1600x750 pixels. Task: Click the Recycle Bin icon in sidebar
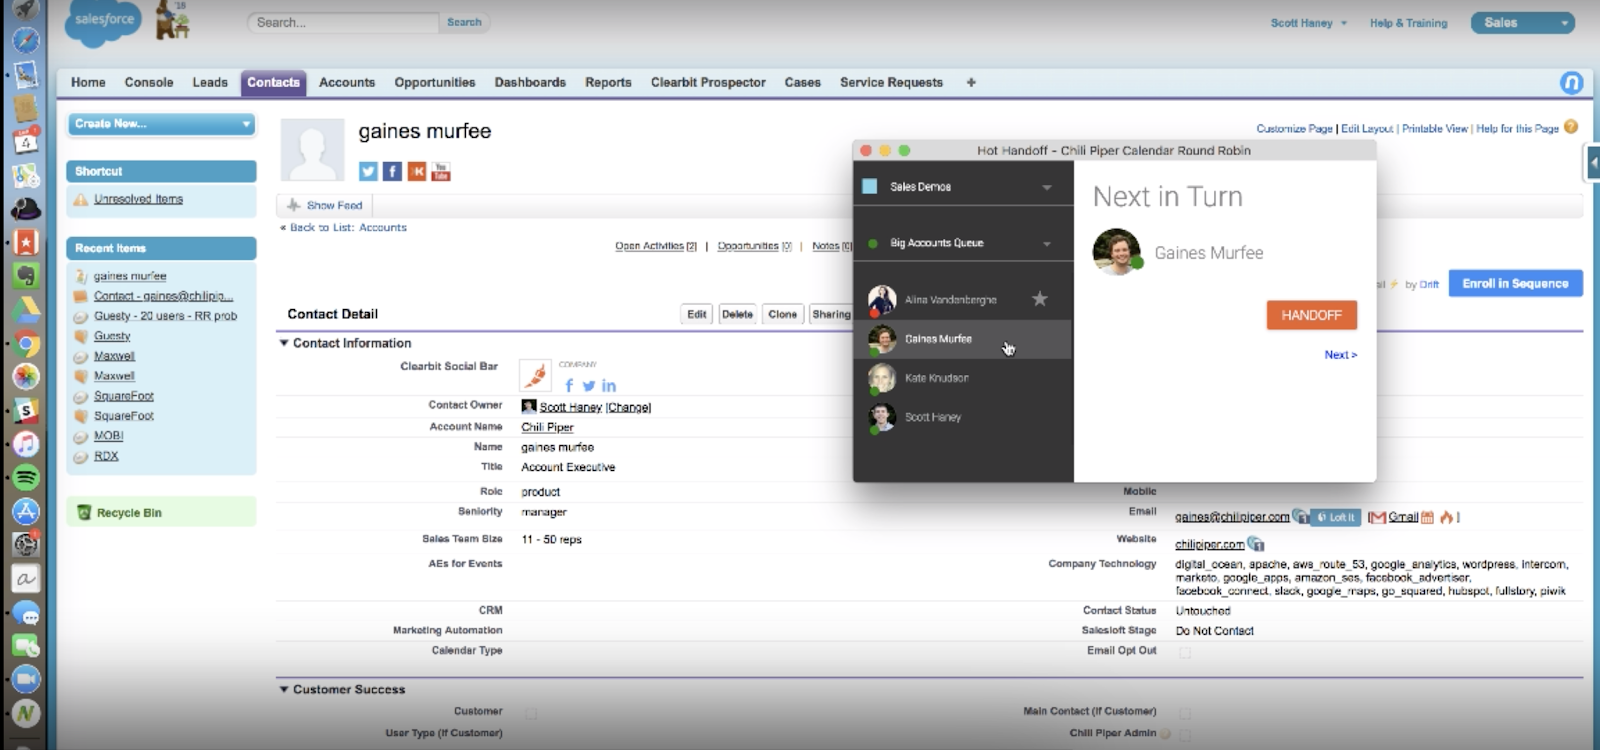pos(84,512)
